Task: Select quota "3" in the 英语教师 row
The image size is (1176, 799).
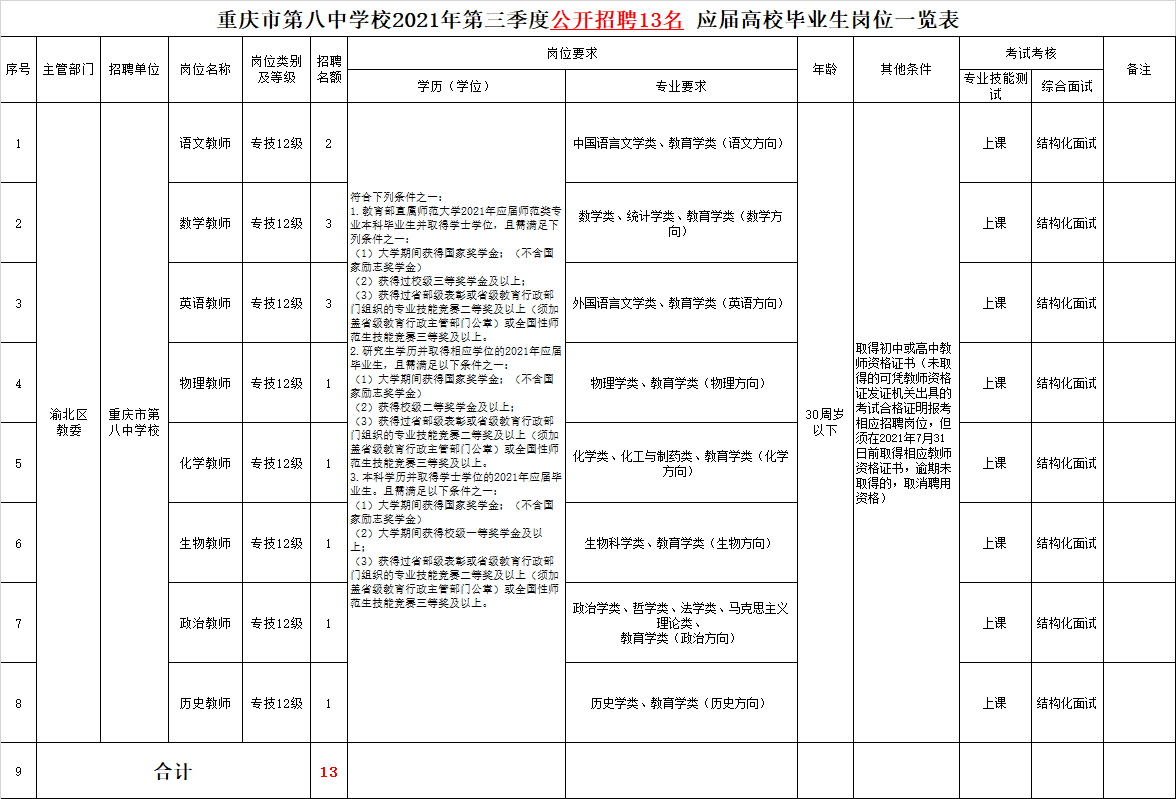Action: point(328,303)
